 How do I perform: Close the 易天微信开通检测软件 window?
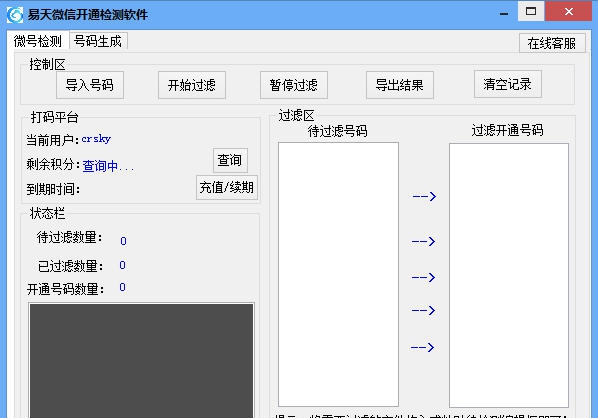[x=569, y=11]
